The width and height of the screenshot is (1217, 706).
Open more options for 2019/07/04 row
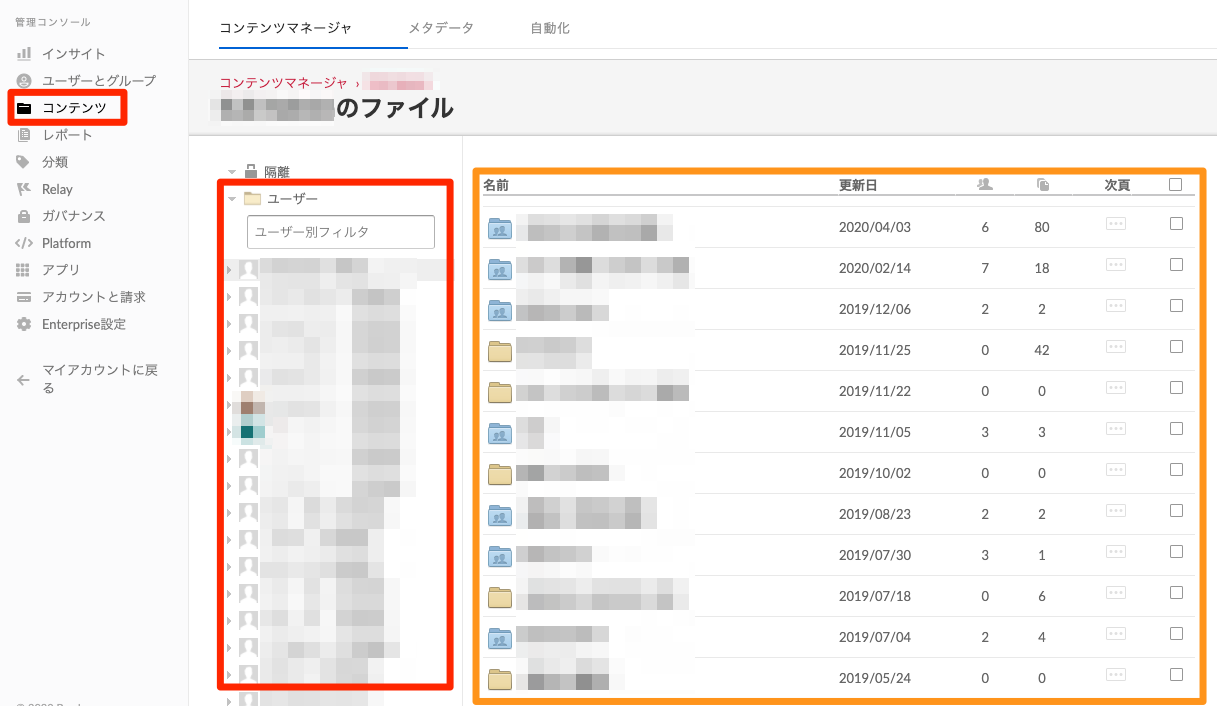click(1116, 634)
